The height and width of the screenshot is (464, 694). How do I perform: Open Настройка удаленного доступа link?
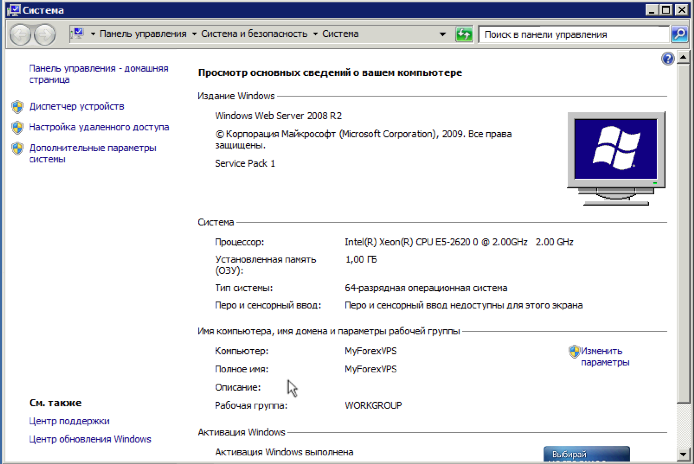(99, 127)
